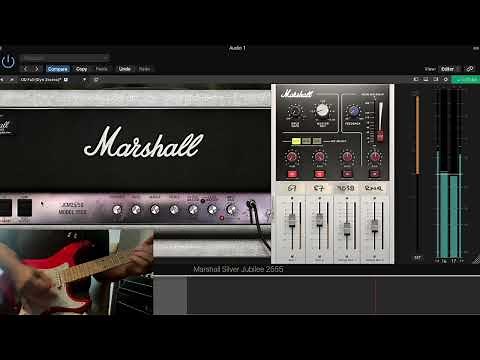Click the UAD preset name in the toolbar

40,80
